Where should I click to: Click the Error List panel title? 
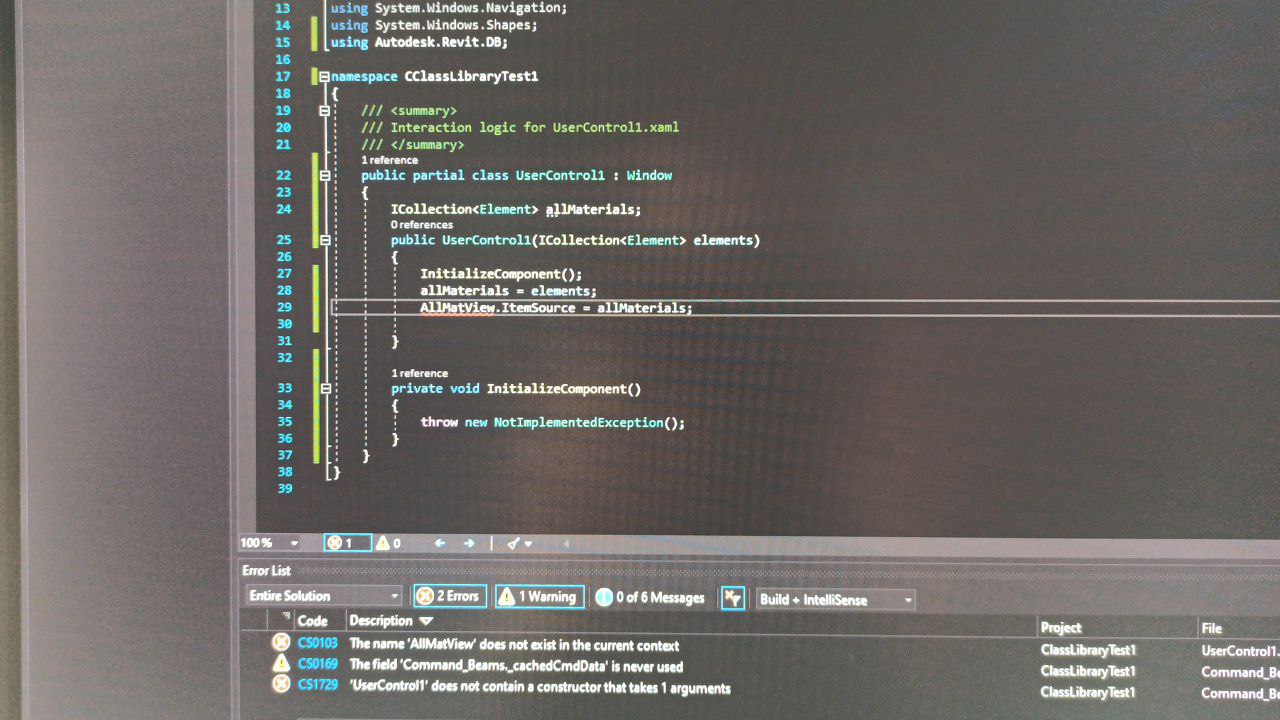point(267,571)
